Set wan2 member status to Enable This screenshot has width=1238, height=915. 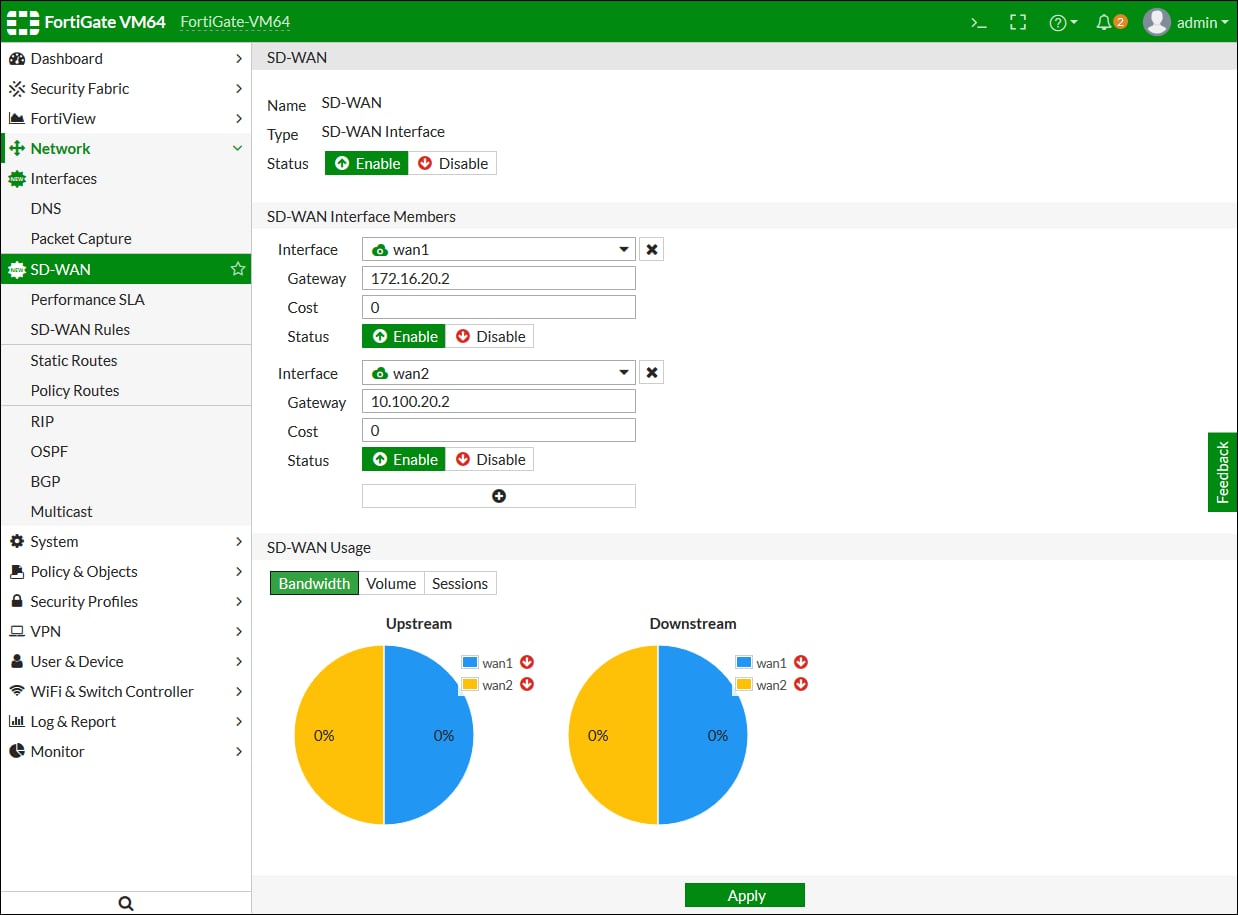(404, 460)
